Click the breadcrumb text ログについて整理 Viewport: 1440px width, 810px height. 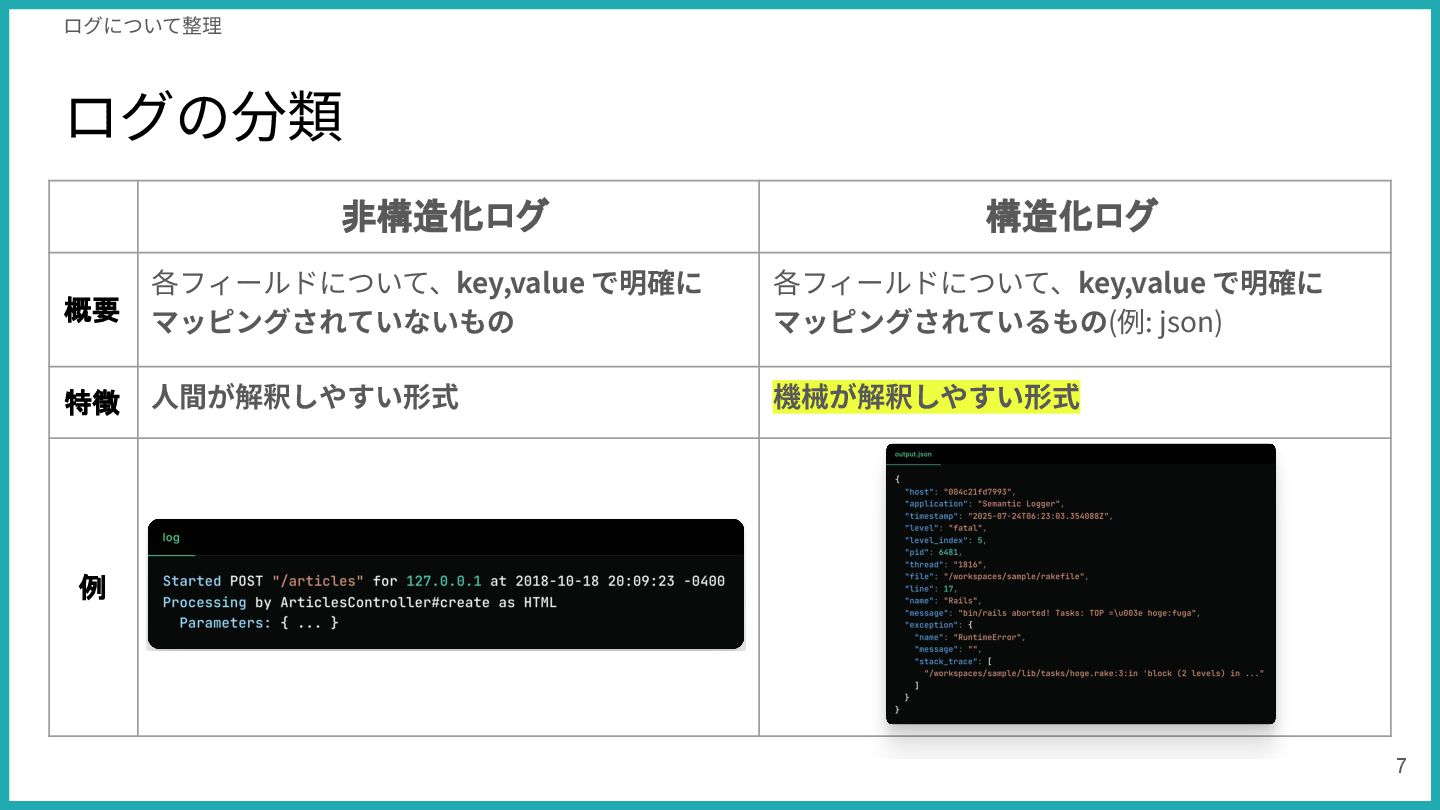tap(142, 26)
